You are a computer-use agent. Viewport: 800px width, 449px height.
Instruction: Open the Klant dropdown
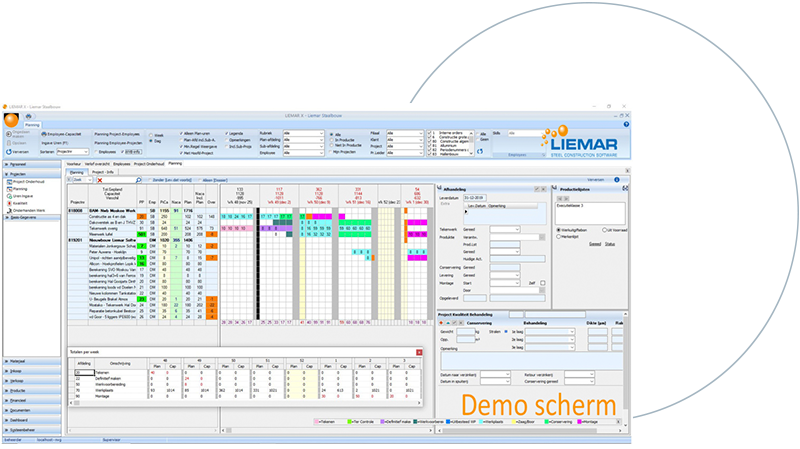point(405,140)
